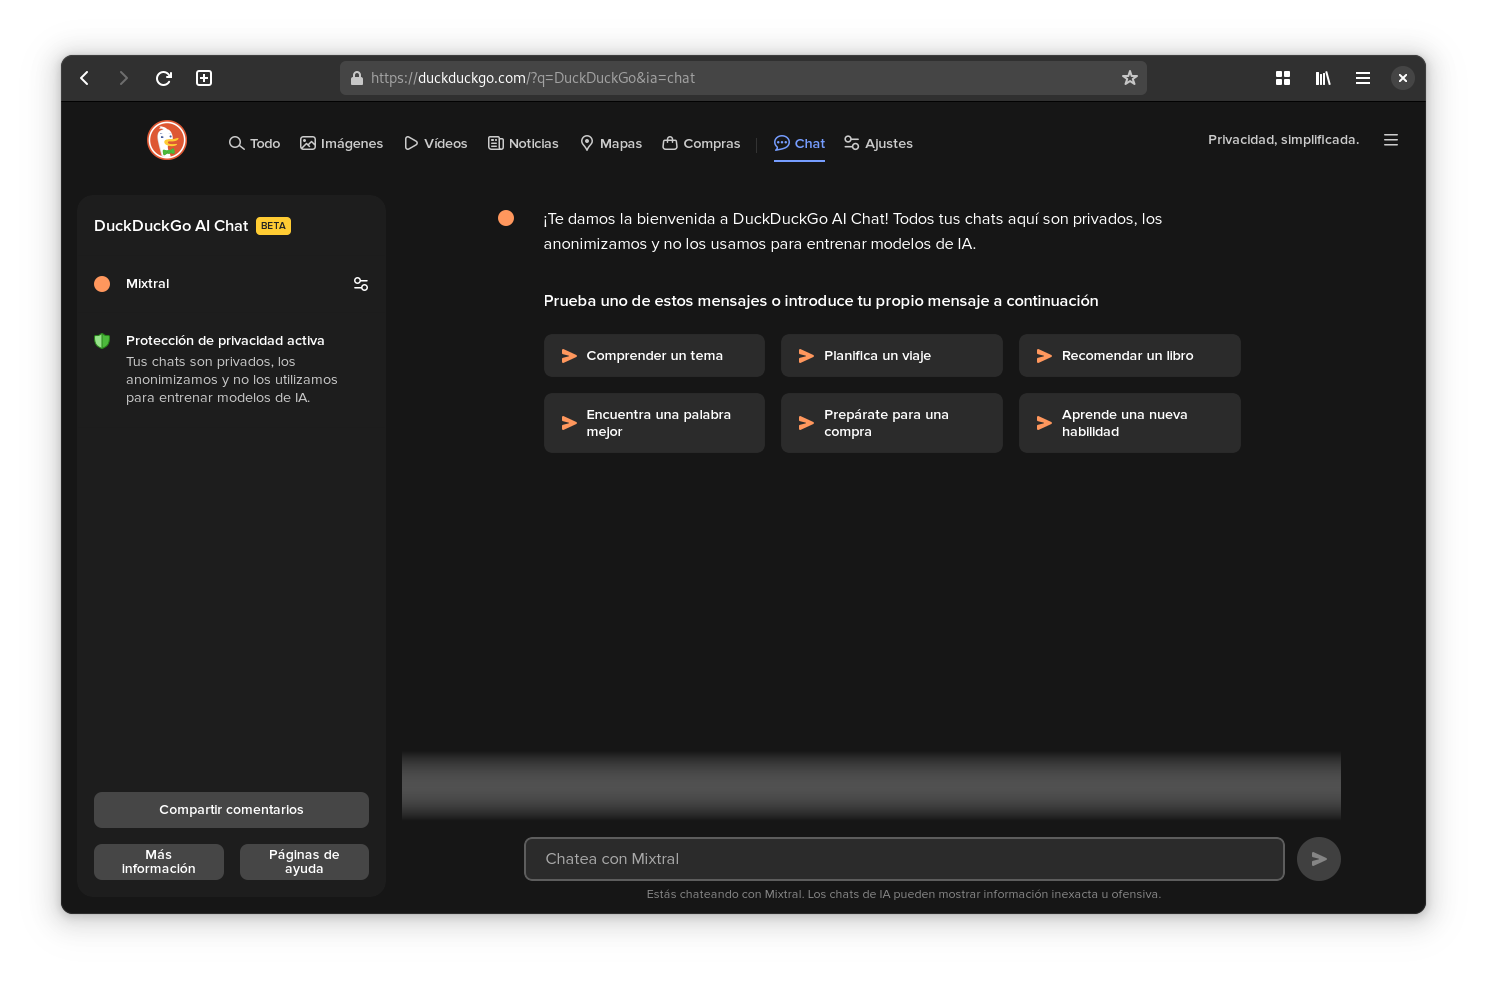Close the browser window with the X button
The width and height of the screenshot is (1487, 981).
(1403, 78)
